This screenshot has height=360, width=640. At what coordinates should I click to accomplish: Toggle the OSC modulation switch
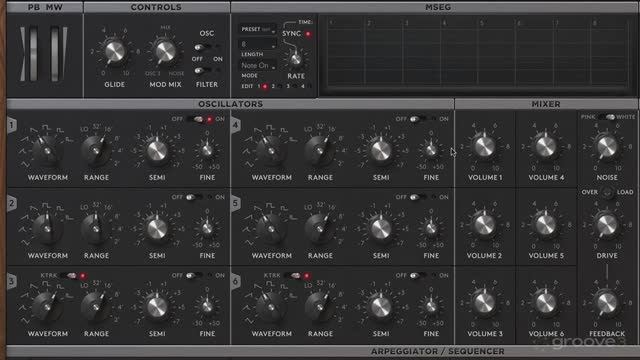207,47
